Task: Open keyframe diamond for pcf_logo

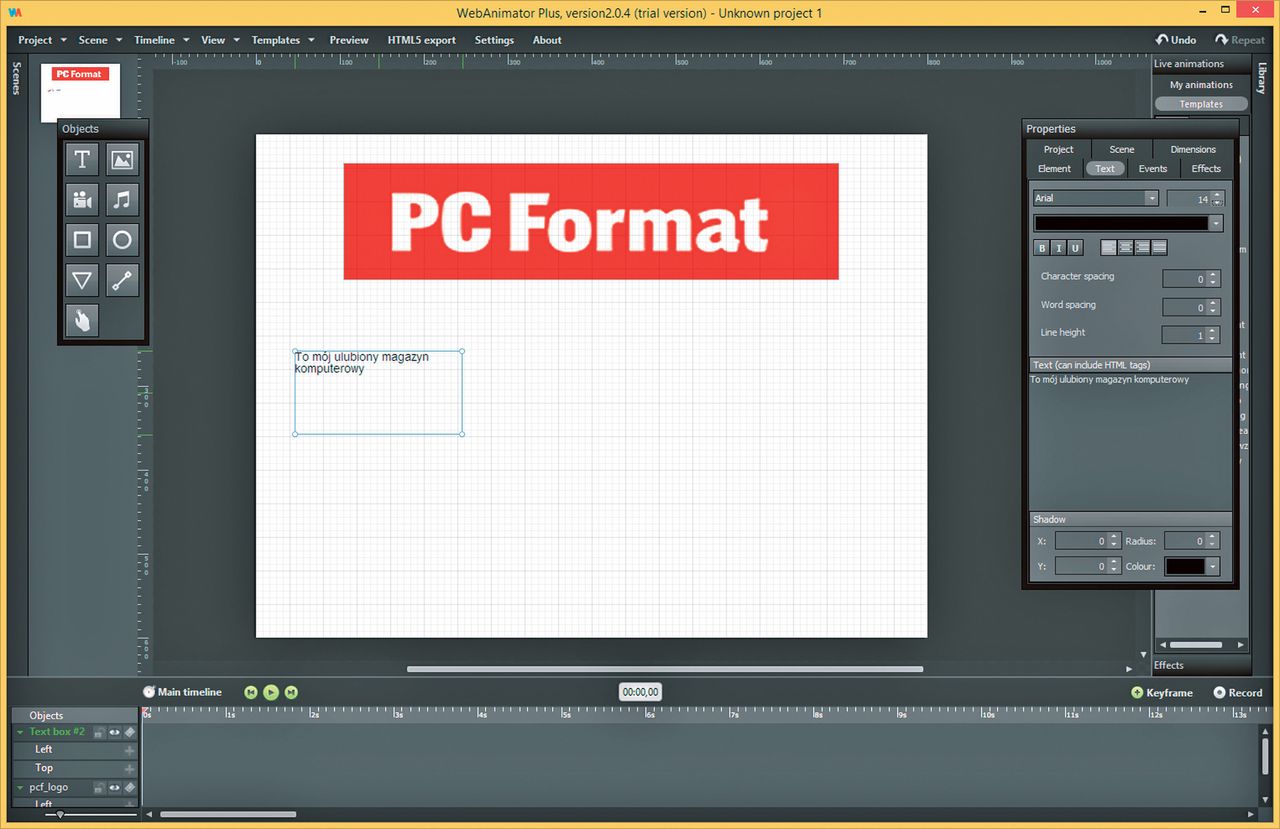Action: (130, 788)
